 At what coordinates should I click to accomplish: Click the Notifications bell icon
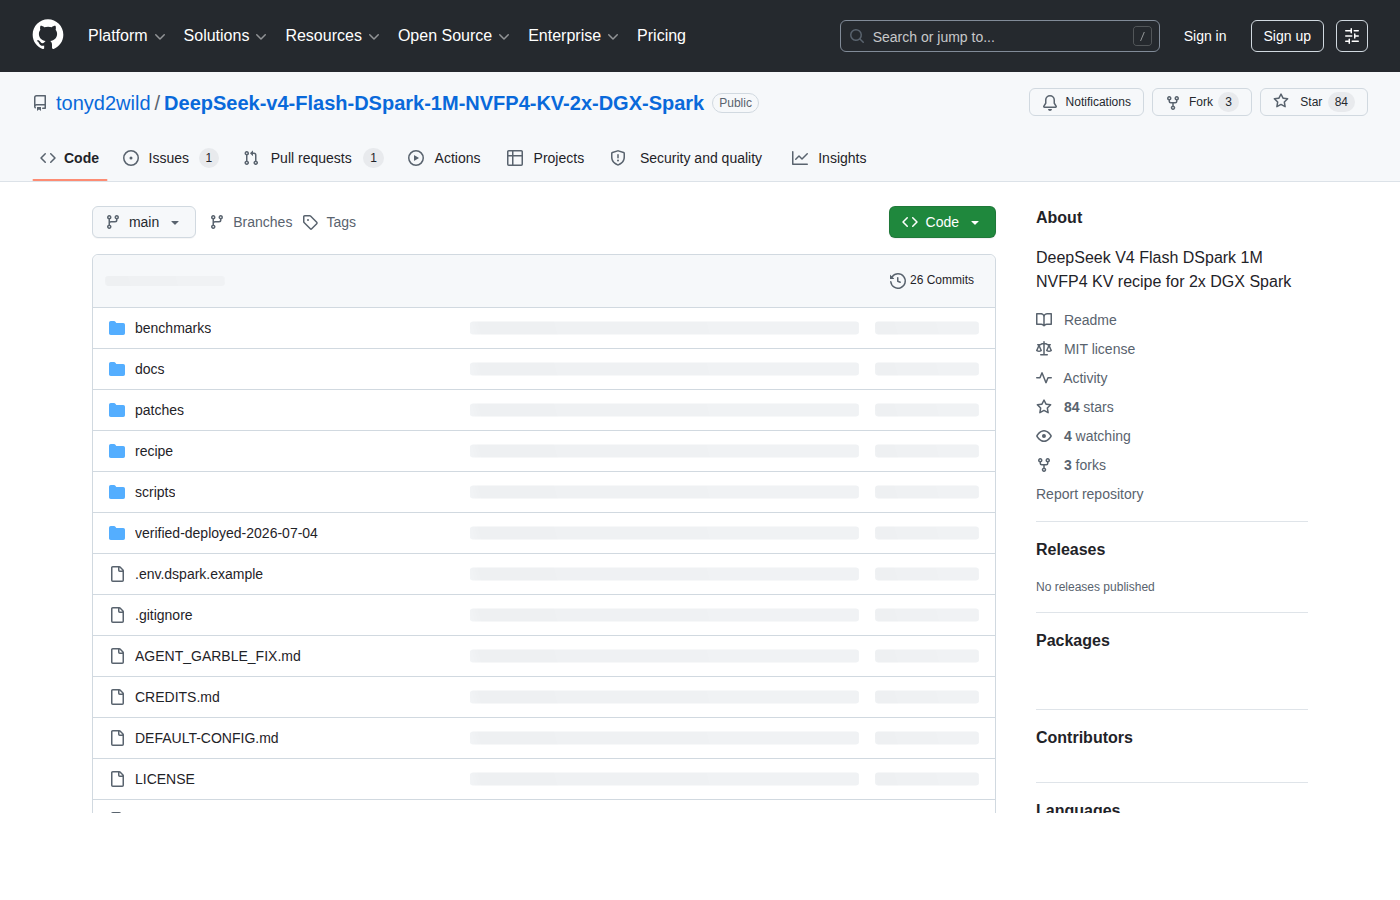pos(1050,102)
